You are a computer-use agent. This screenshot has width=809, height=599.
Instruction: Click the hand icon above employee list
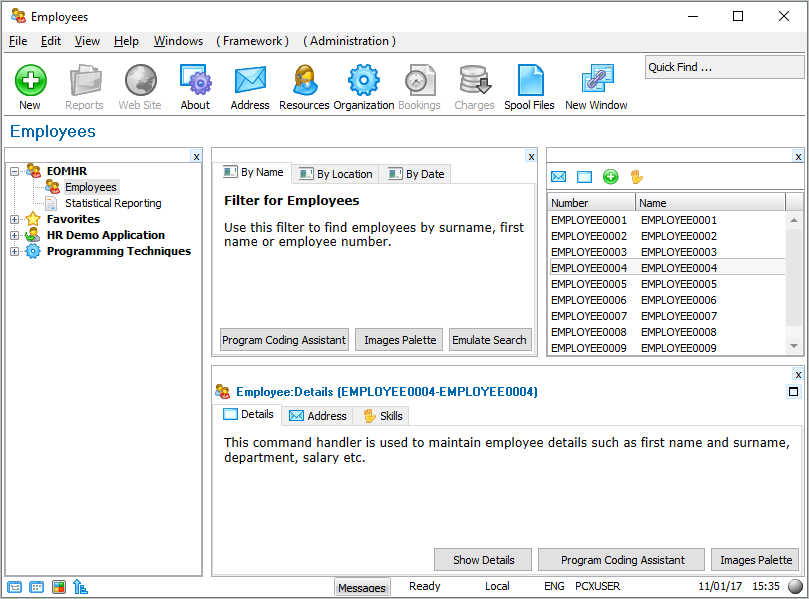point(636,177)
